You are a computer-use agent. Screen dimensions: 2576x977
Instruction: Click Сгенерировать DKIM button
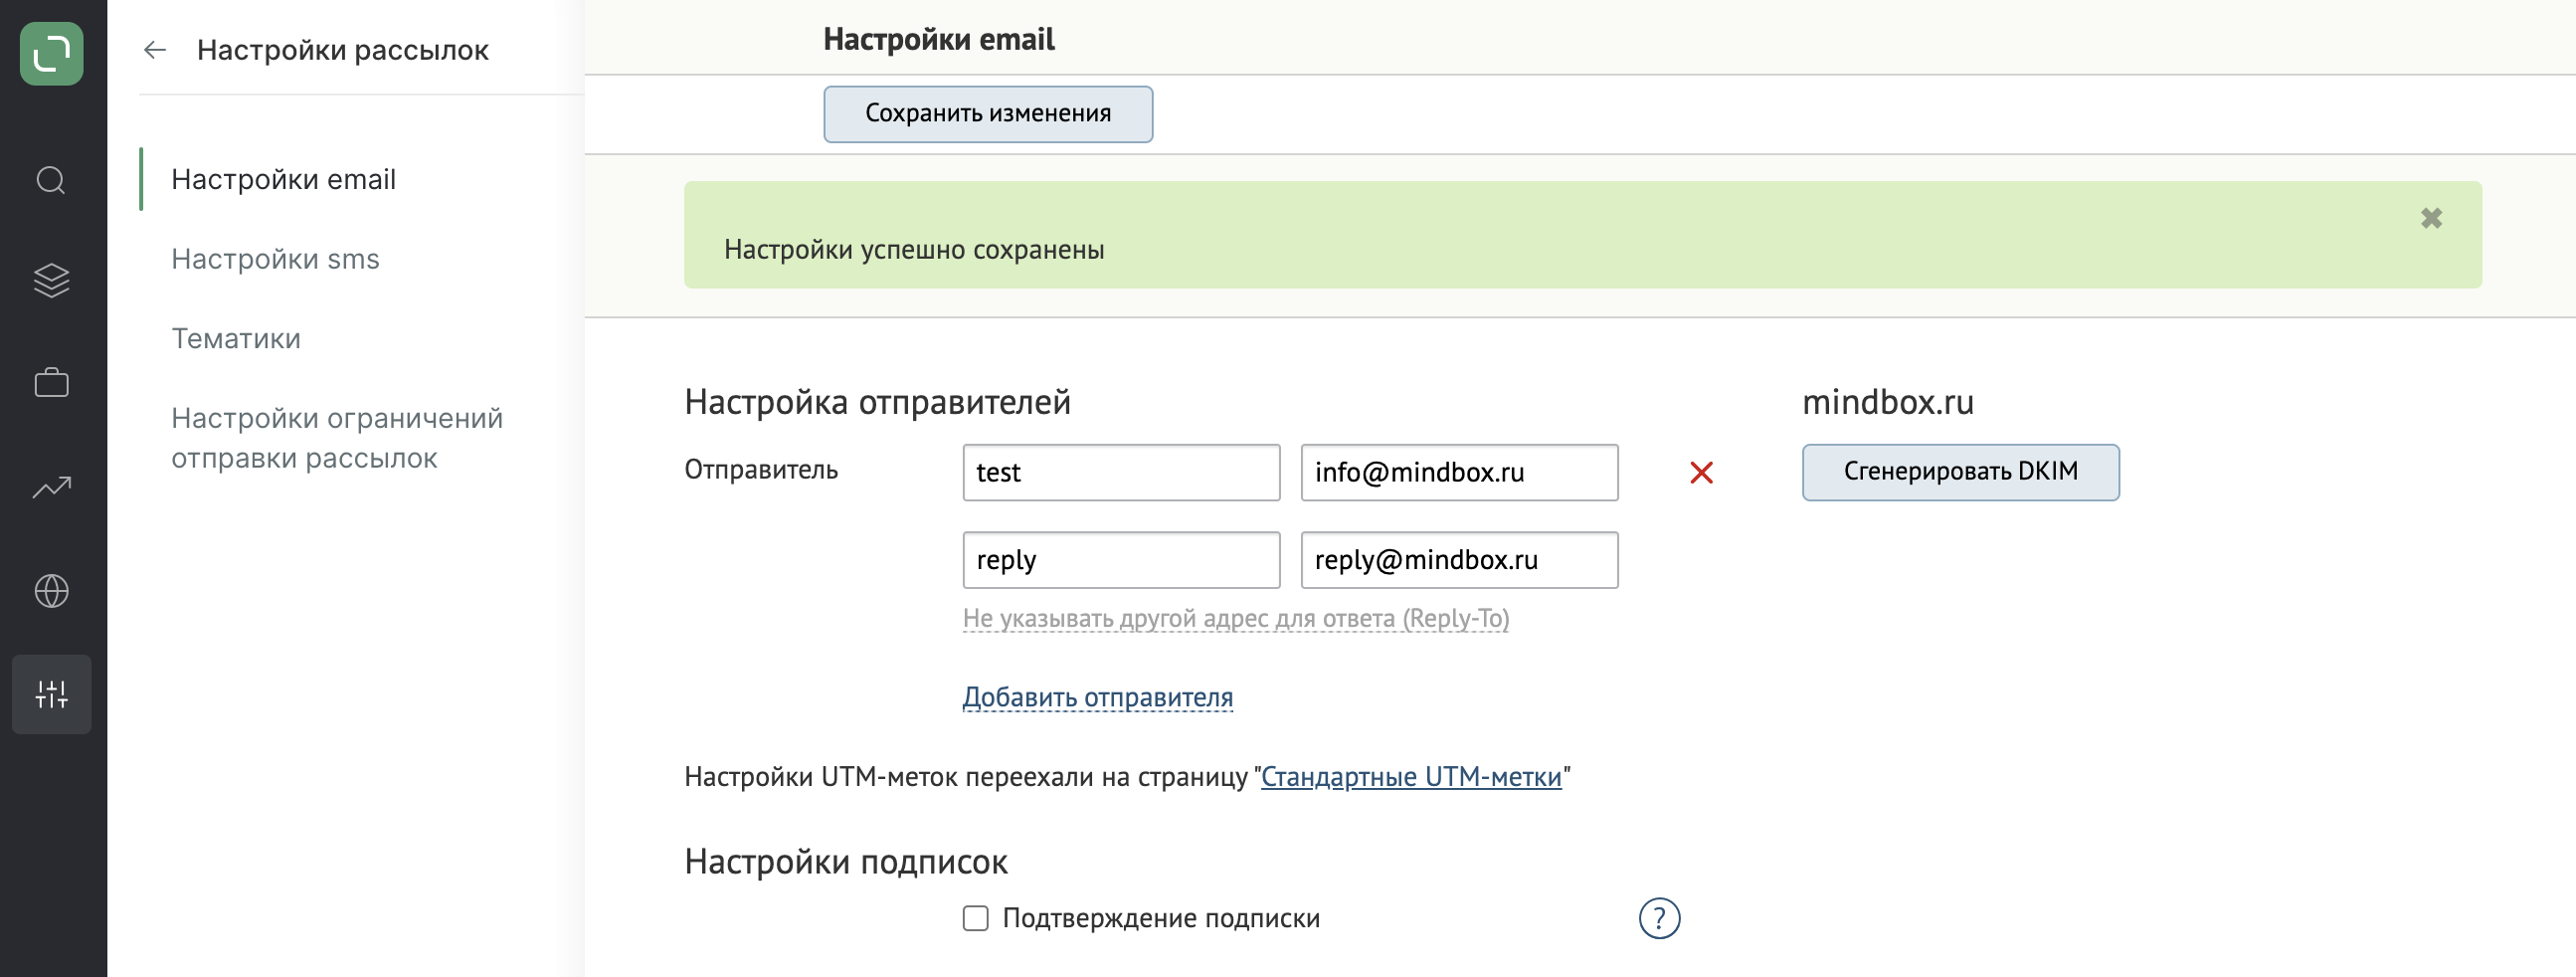click(x=1960, y=472)
